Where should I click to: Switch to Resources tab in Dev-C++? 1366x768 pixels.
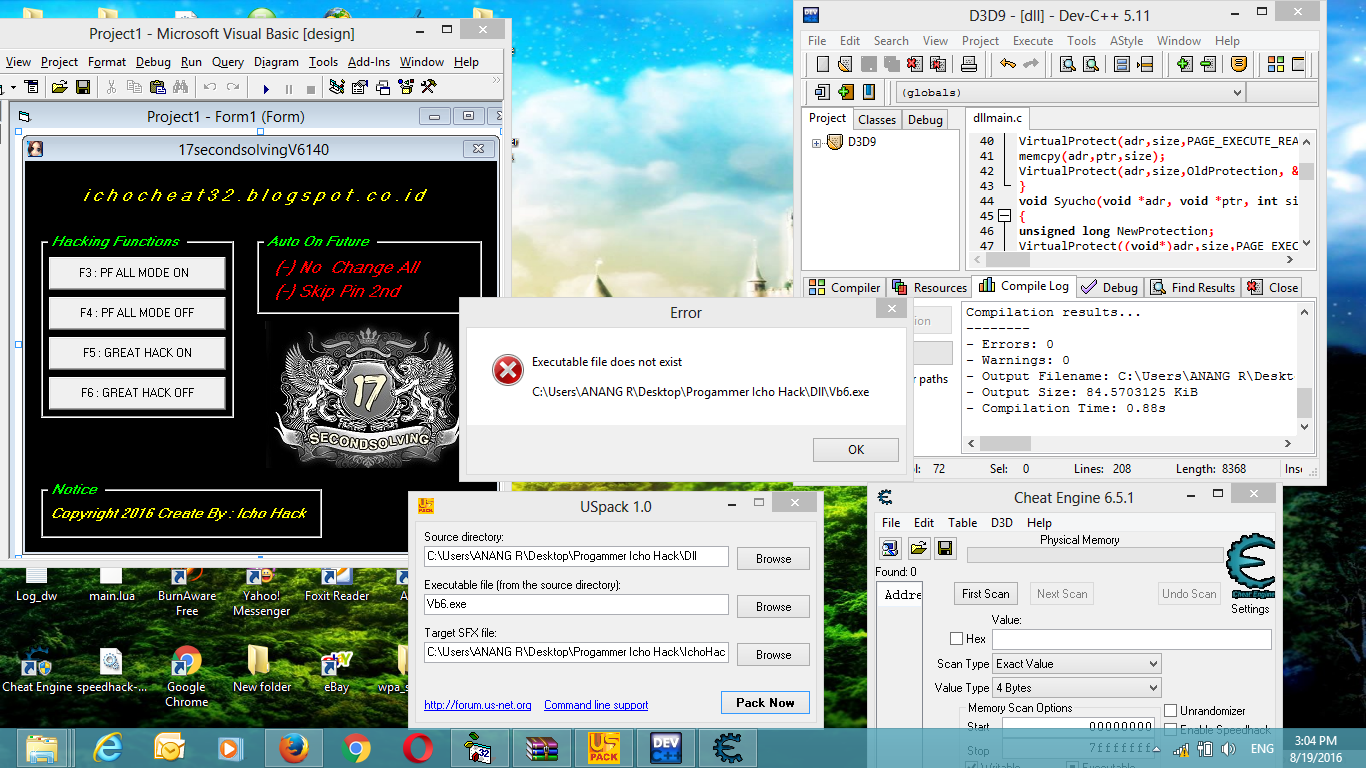coord(929,287)
